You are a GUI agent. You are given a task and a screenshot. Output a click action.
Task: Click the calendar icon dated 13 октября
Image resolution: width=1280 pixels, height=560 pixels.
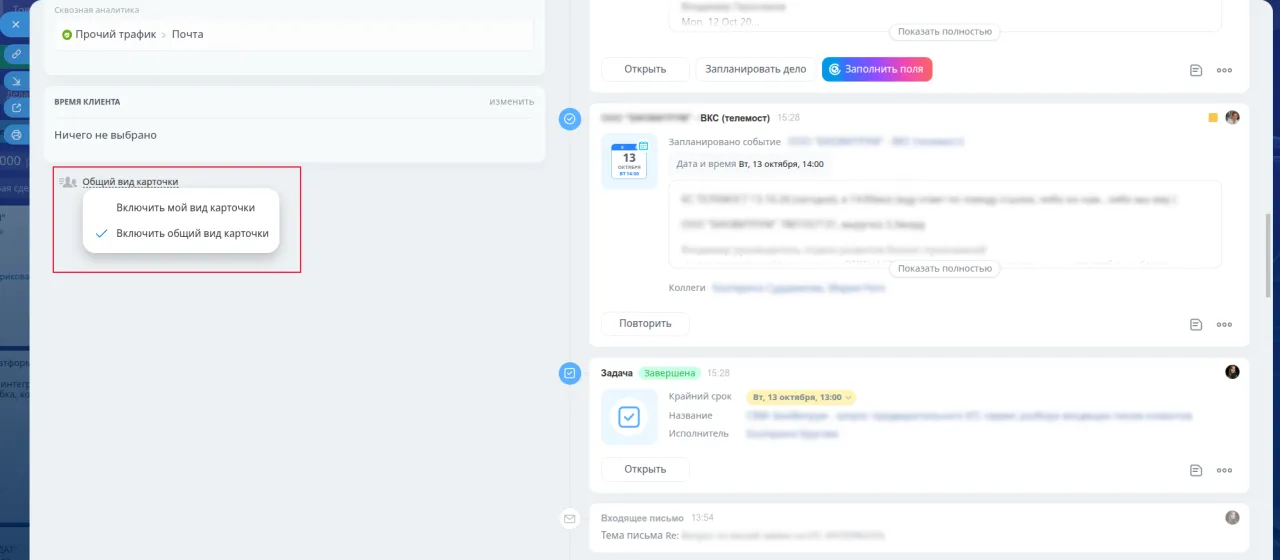[629, 161]
